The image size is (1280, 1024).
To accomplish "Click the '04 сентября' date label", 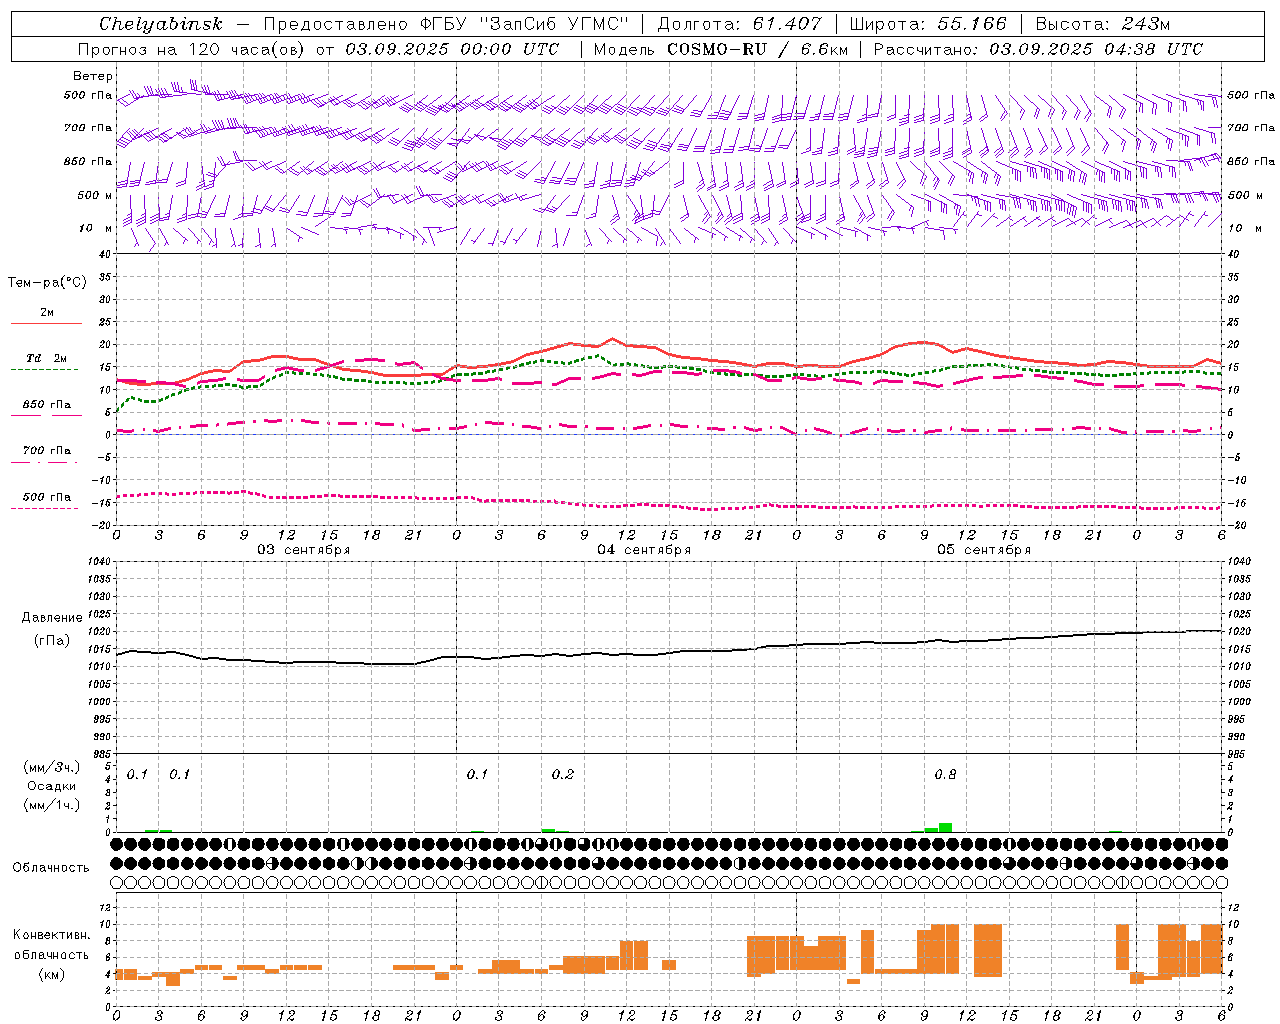I will tap(644, 550).
